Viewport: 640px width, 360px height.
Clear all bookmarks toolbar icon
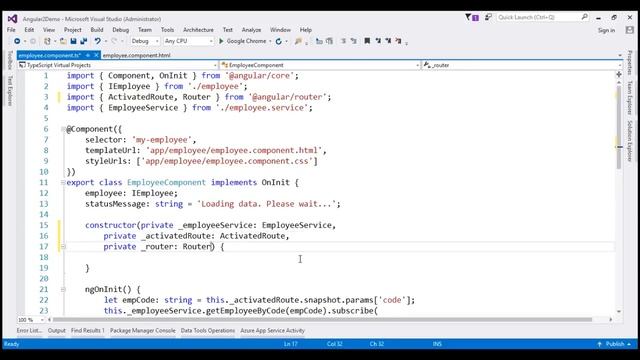pos(398,41)
